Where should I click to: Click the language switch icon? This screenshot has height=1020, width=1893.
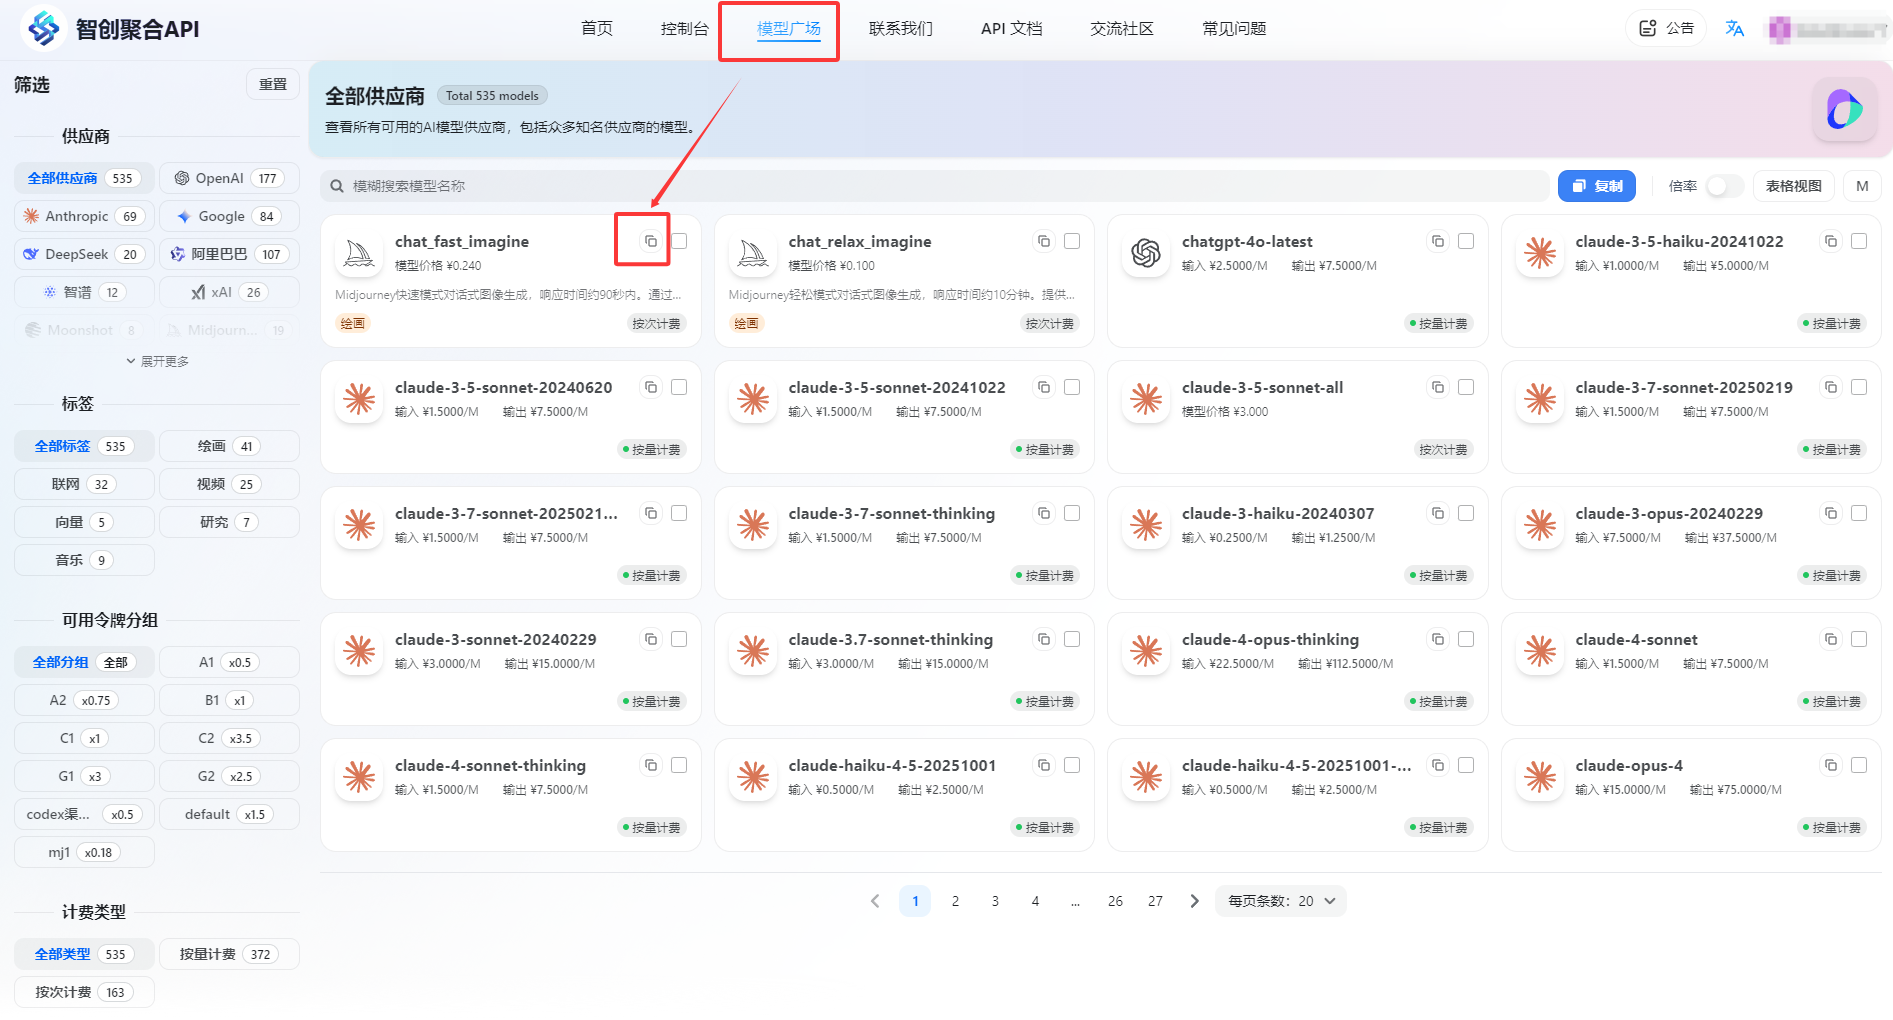(1735, 28)
